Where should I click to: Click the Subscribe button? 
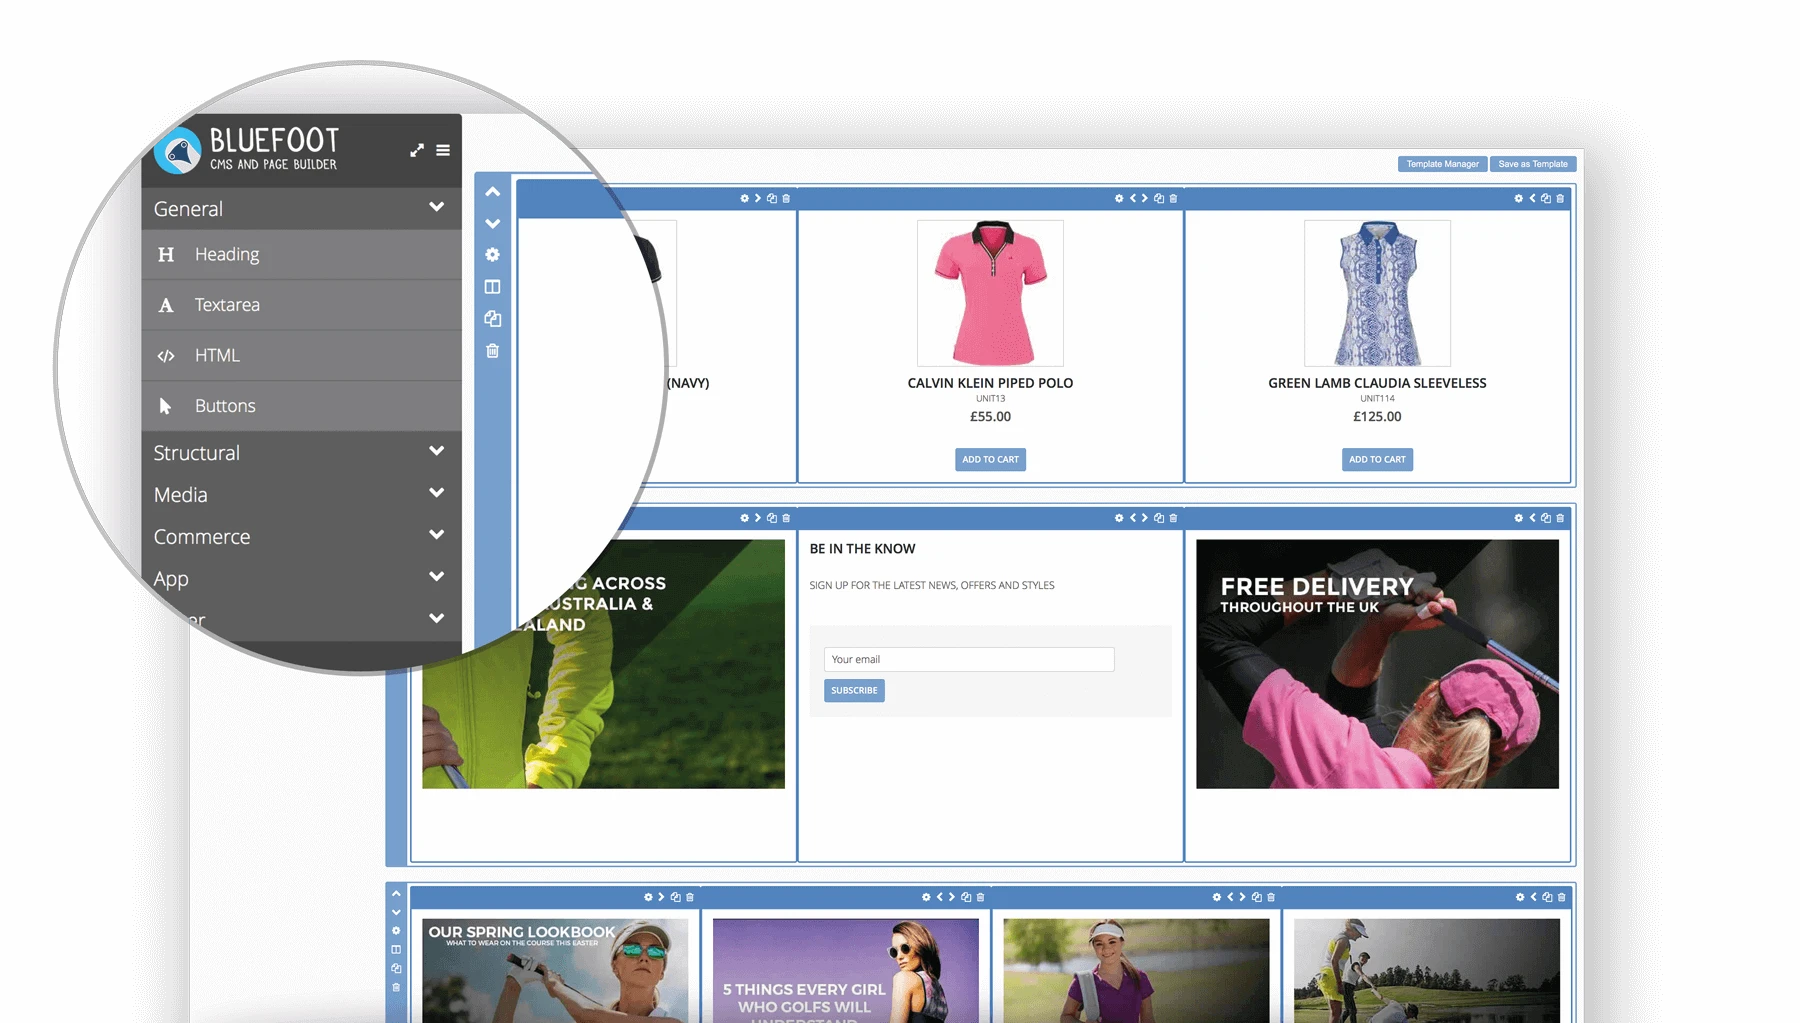click(854, 690)
